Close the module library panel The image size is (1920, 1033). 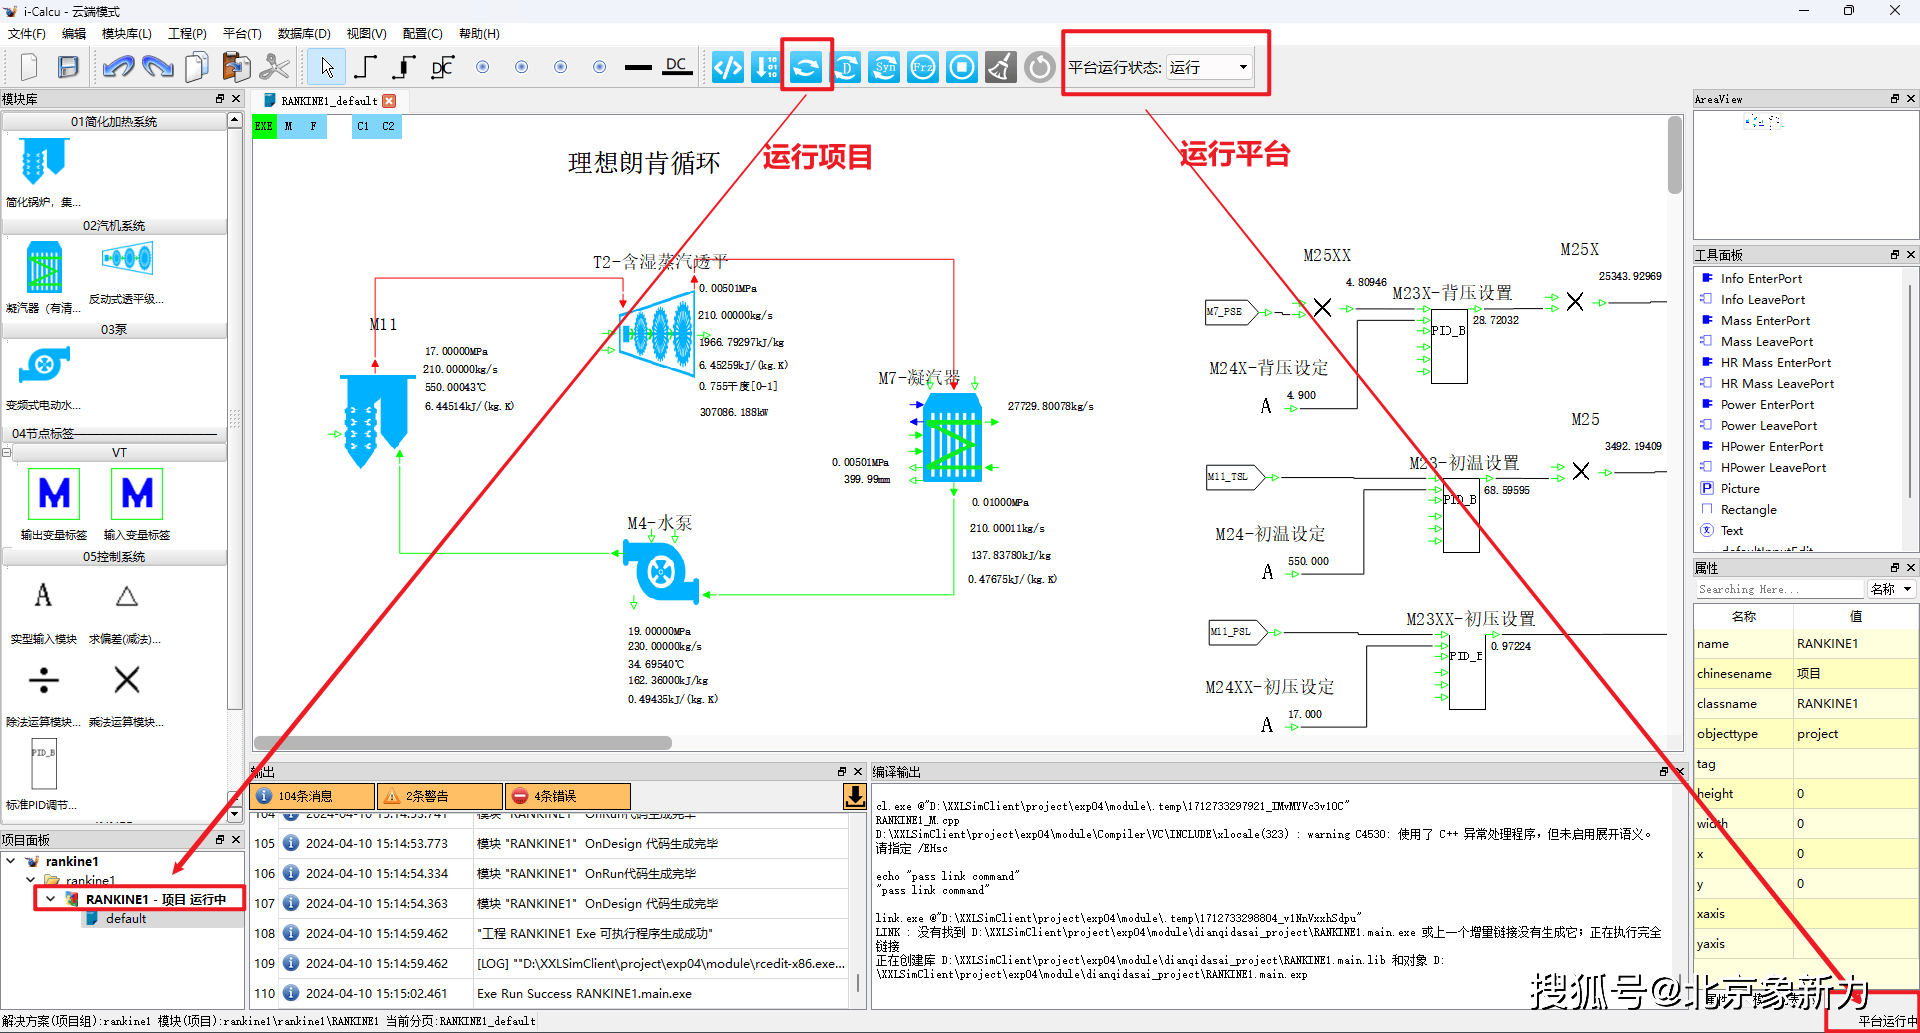(x=236, y=99)
